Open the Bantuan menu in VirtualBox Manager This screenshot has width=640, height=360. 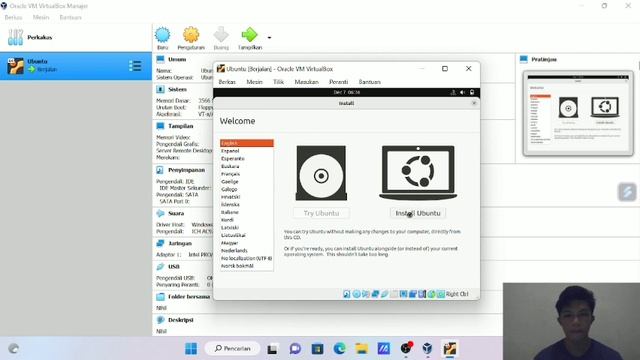click(71, 17)
